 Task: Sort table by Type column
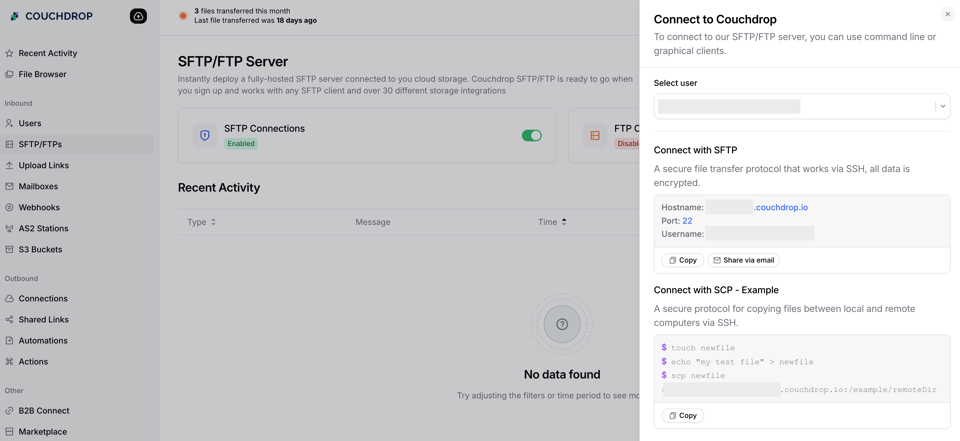201,222
